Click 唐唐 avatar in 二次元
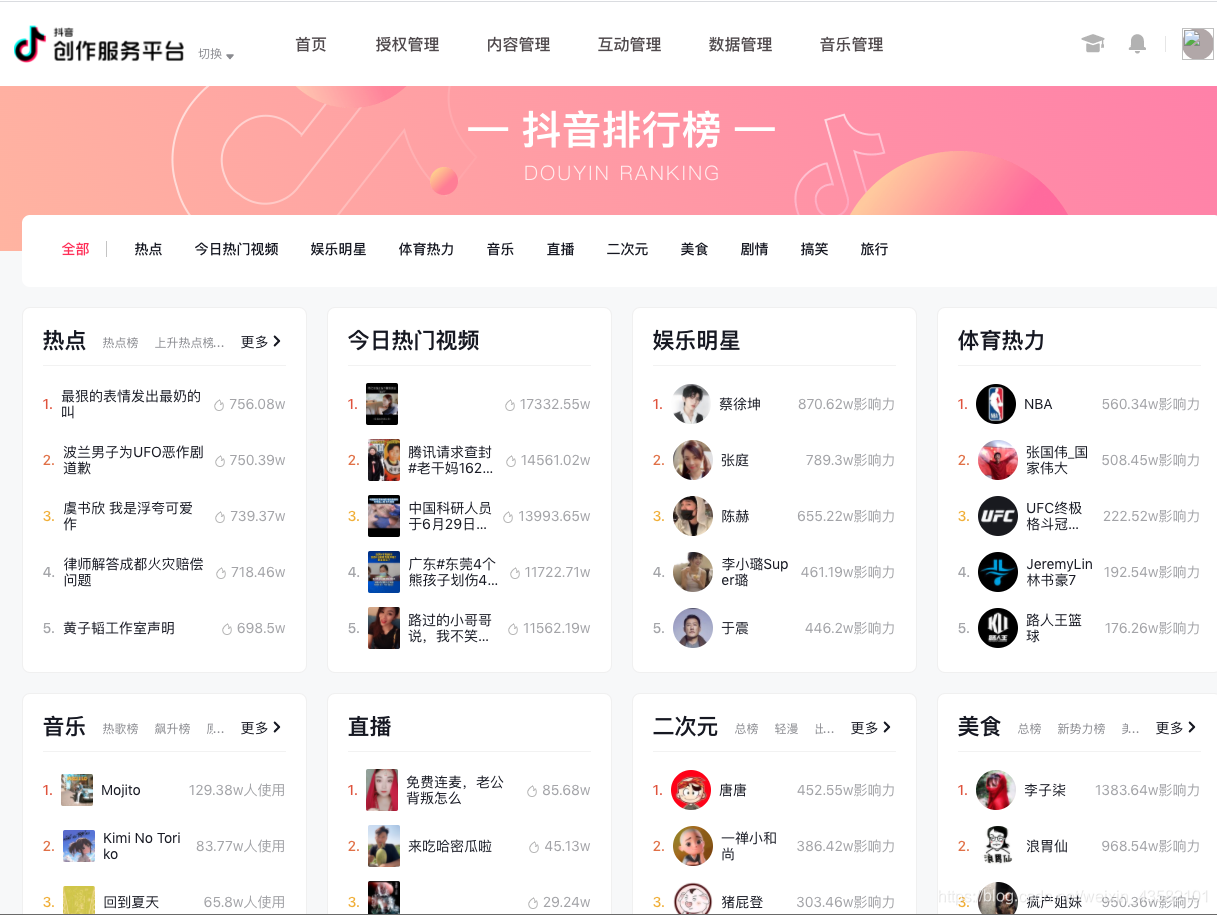1217x915 pixels. click(691, 790)
